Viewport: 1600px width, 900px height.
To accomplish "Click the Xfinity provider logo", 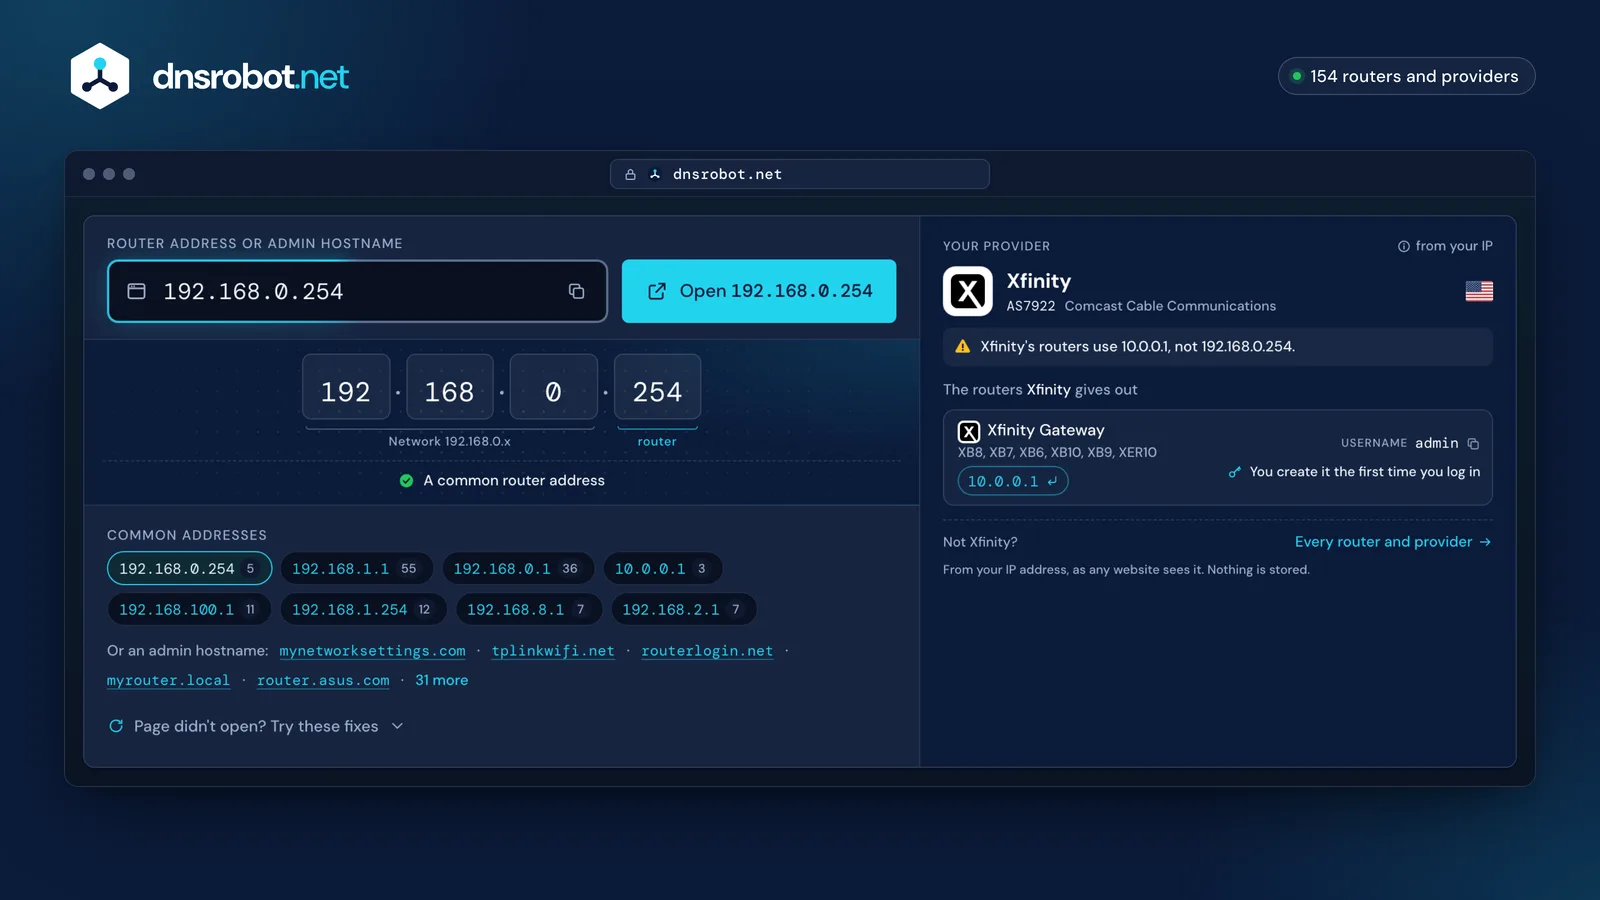I will tap(968, 291).
